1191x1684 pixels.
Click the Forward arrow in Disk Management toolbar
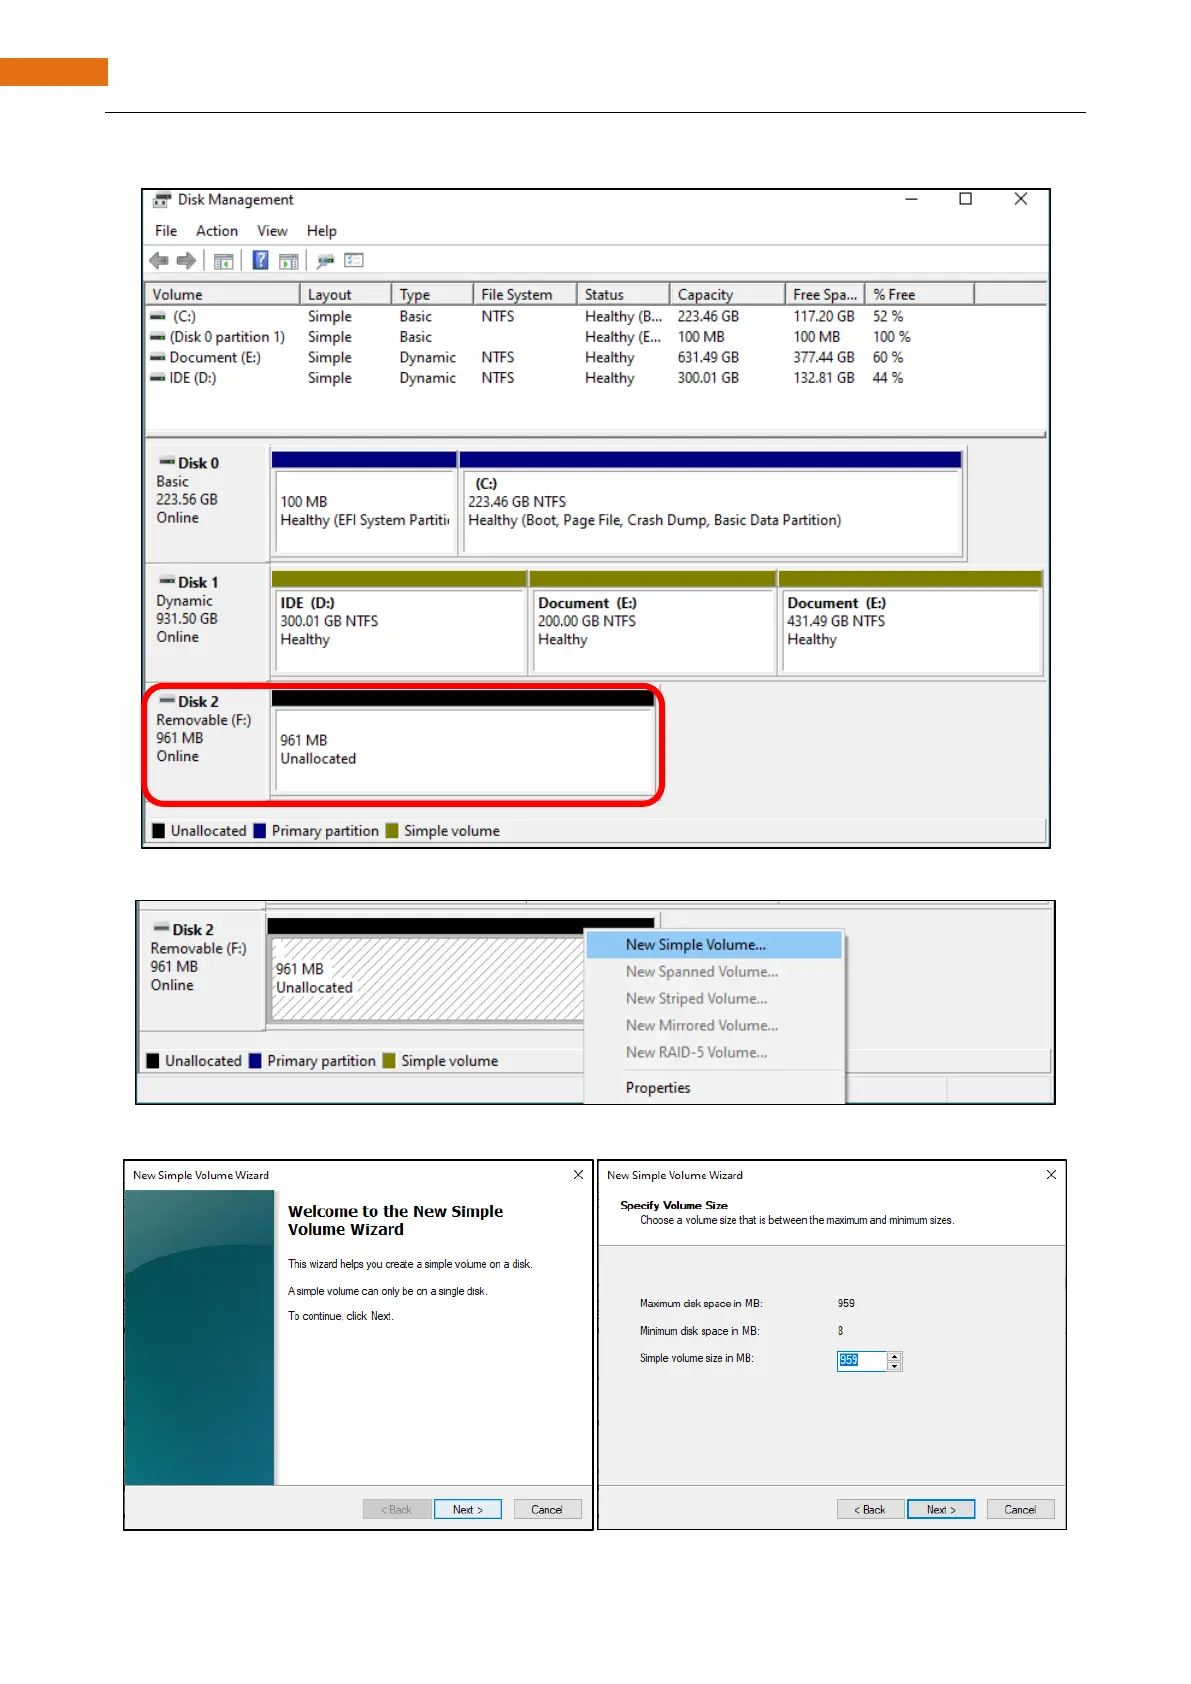186,261
